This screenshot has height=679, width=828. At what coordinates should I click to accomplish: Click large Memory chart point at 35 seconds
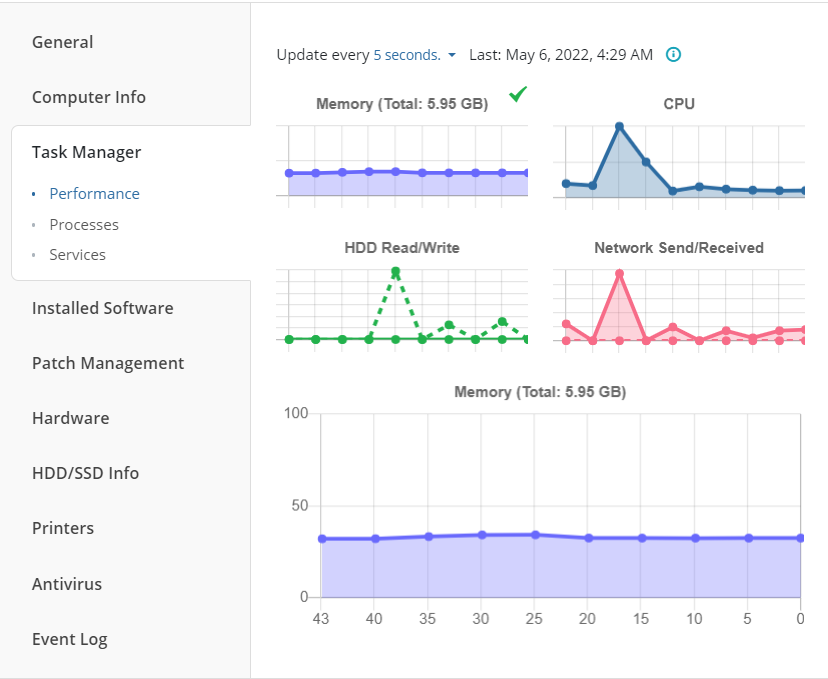[428, 536]
